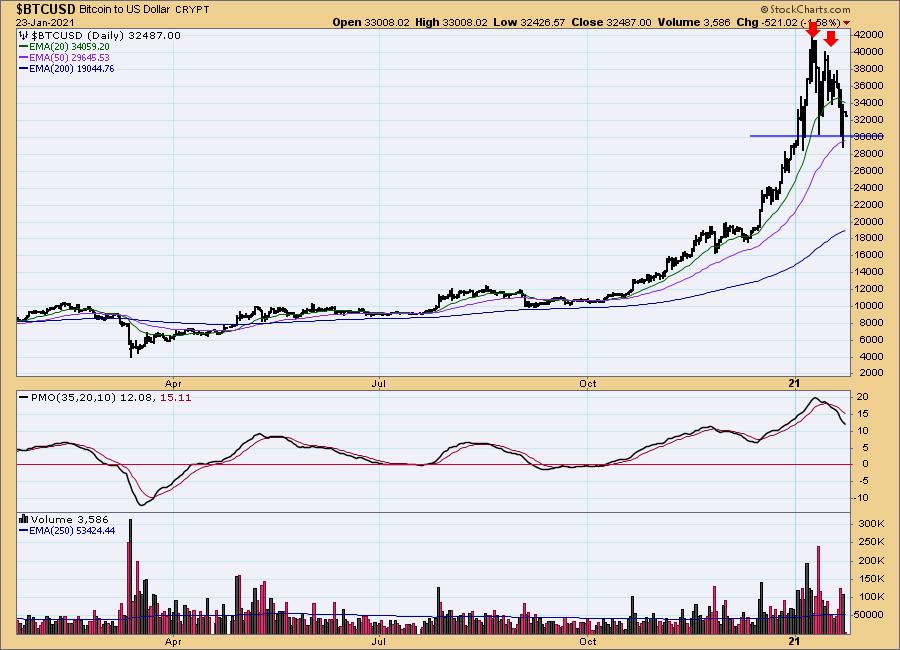Image resolution: width=900 pixels, height=650 pixels.
Task: Click the 36000 price axis label
Action: (x=869, y=86)
